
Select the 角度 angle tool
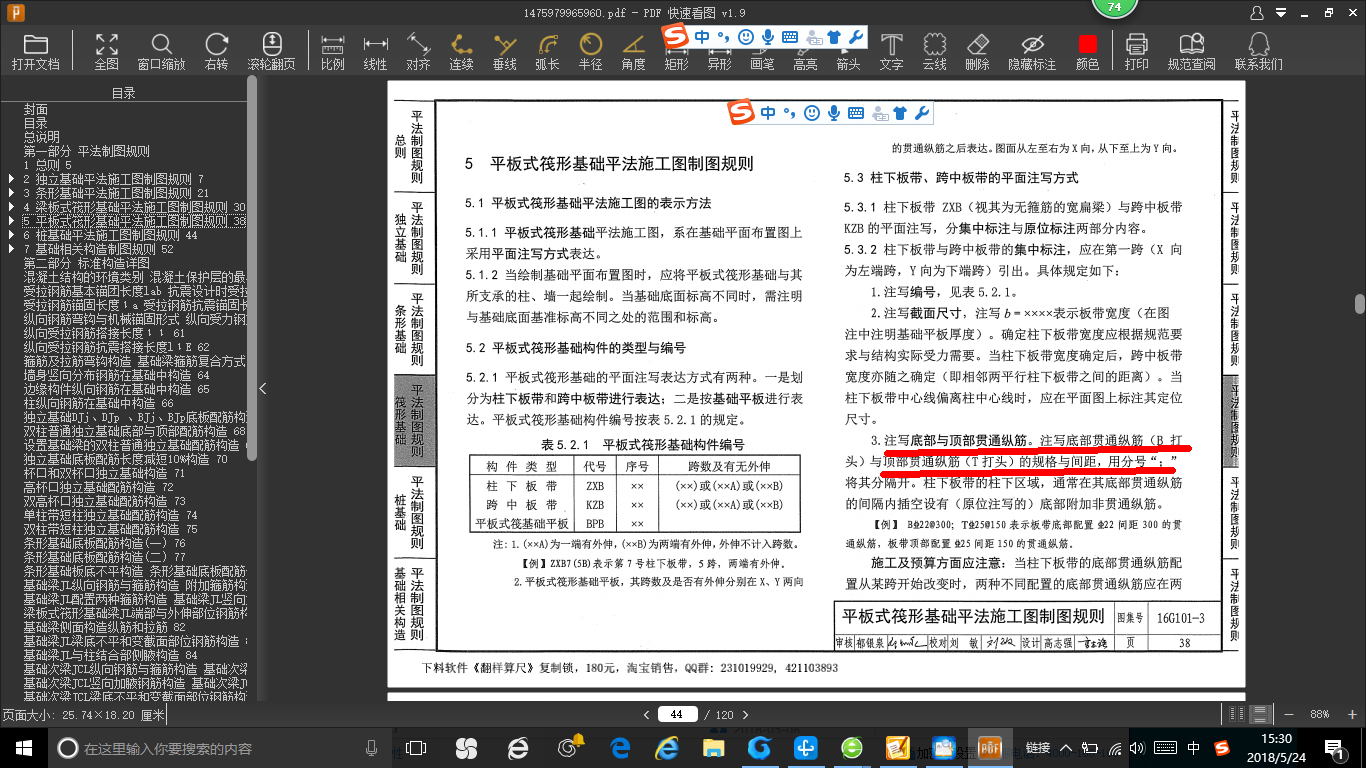[633, 51]
